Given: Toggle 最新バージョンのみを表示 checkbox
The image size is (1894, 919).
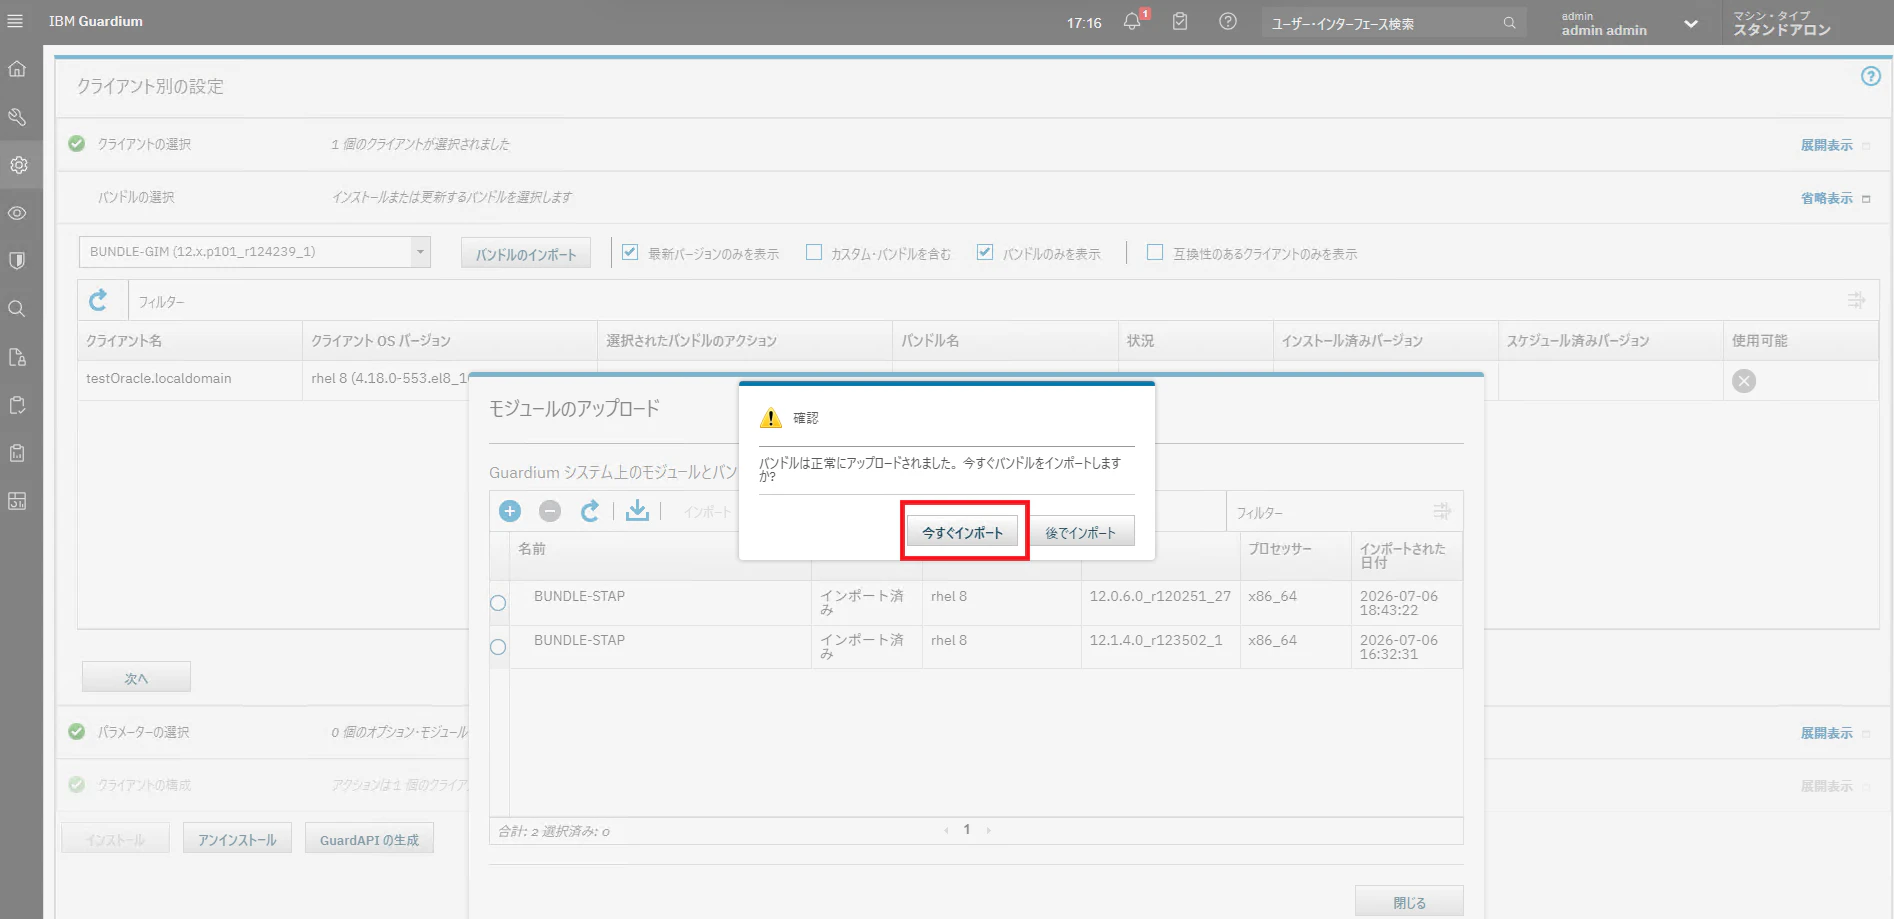Looking at the screenshot, I should (x=630, y=252).
